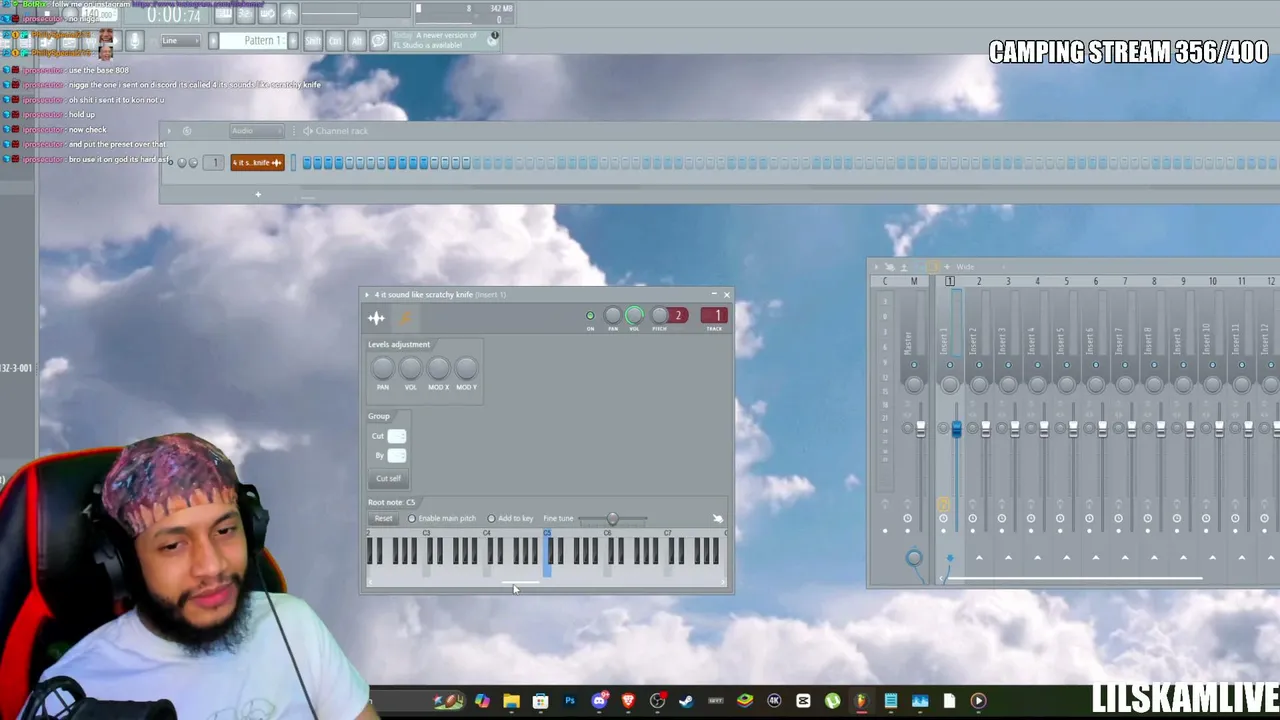This screenshot has width=1280, height=720.
Task: Click the microphone icon in the toolbar
Action: click(135, 41)
